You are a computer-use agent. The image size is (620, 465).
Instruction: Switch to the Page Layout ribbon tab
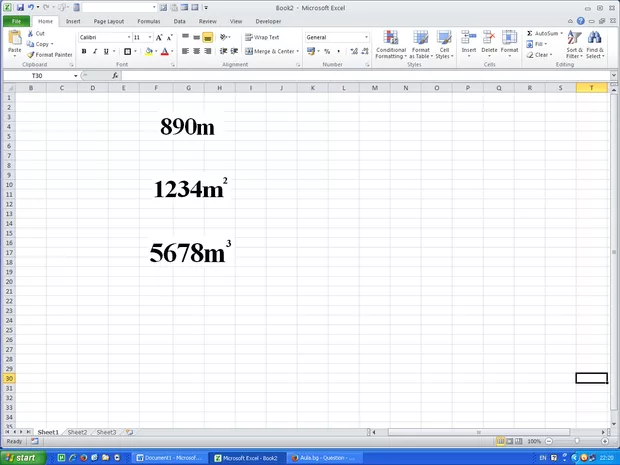click(x=109, y=21)
